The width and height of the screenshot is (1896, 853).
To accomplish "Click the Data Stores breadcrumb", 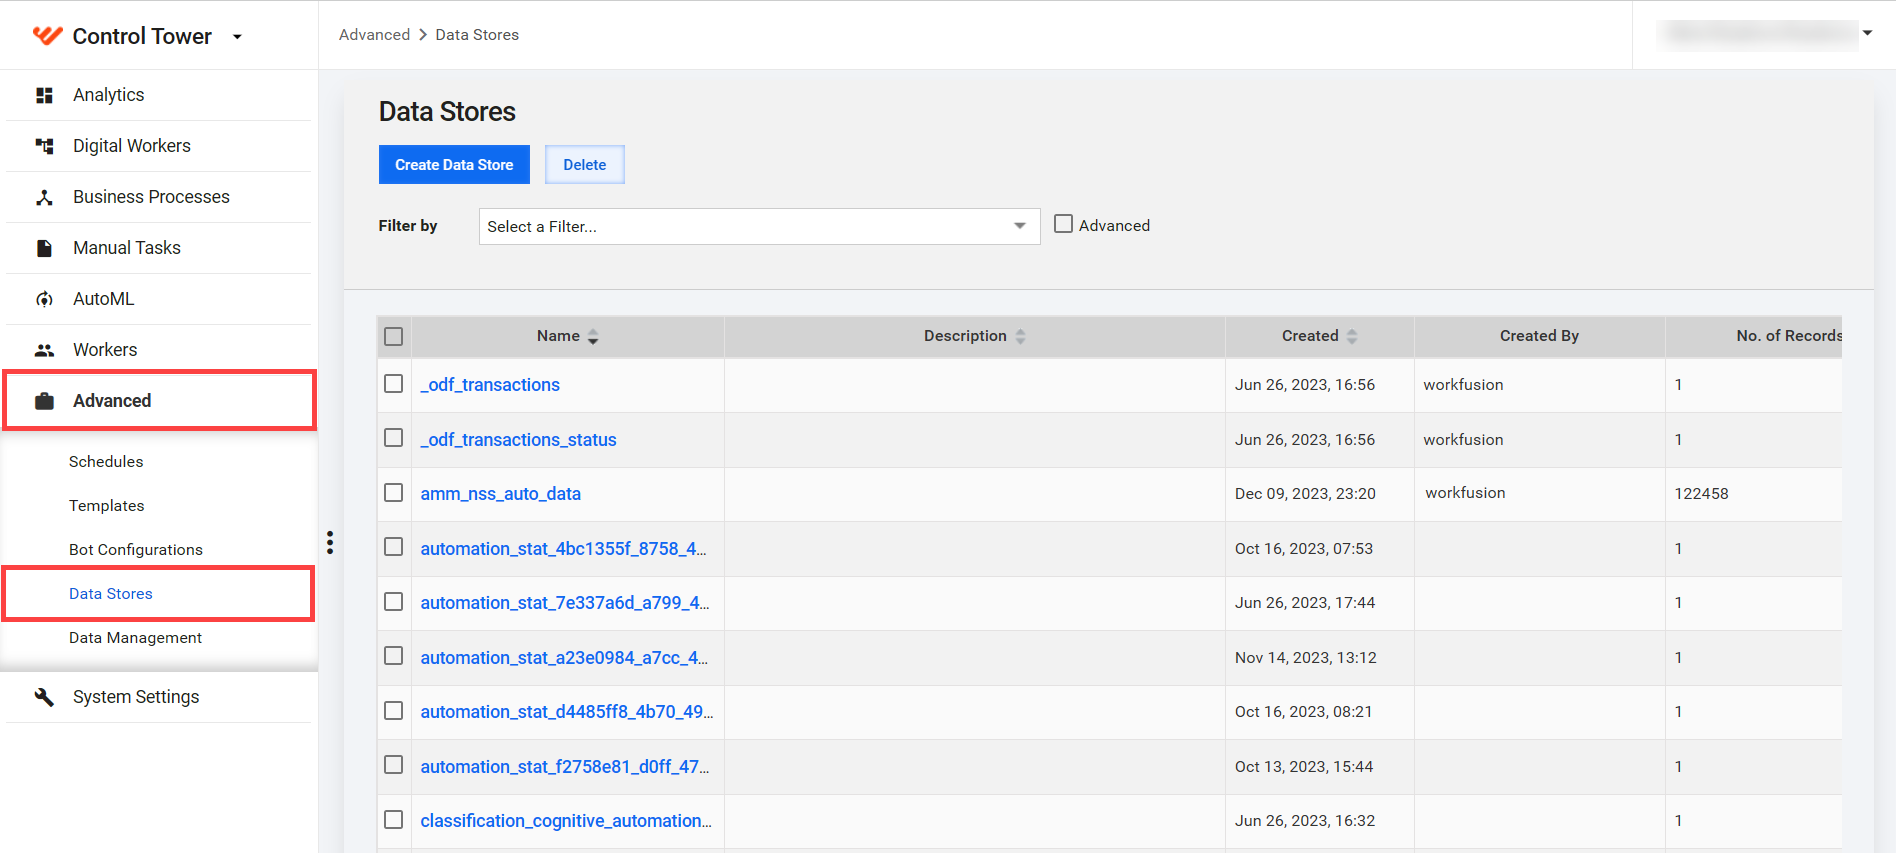I will [x=477, y=35].
